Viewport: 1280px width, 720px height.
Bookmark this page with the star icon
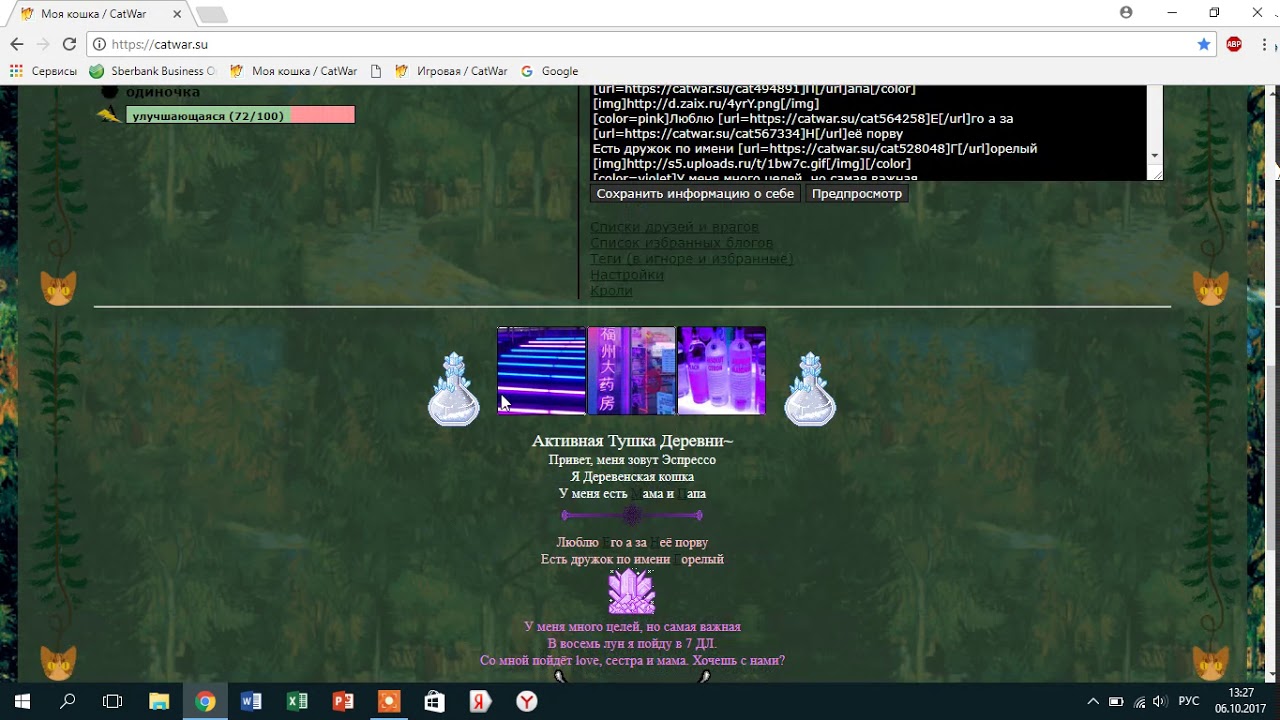(1204, 44)
